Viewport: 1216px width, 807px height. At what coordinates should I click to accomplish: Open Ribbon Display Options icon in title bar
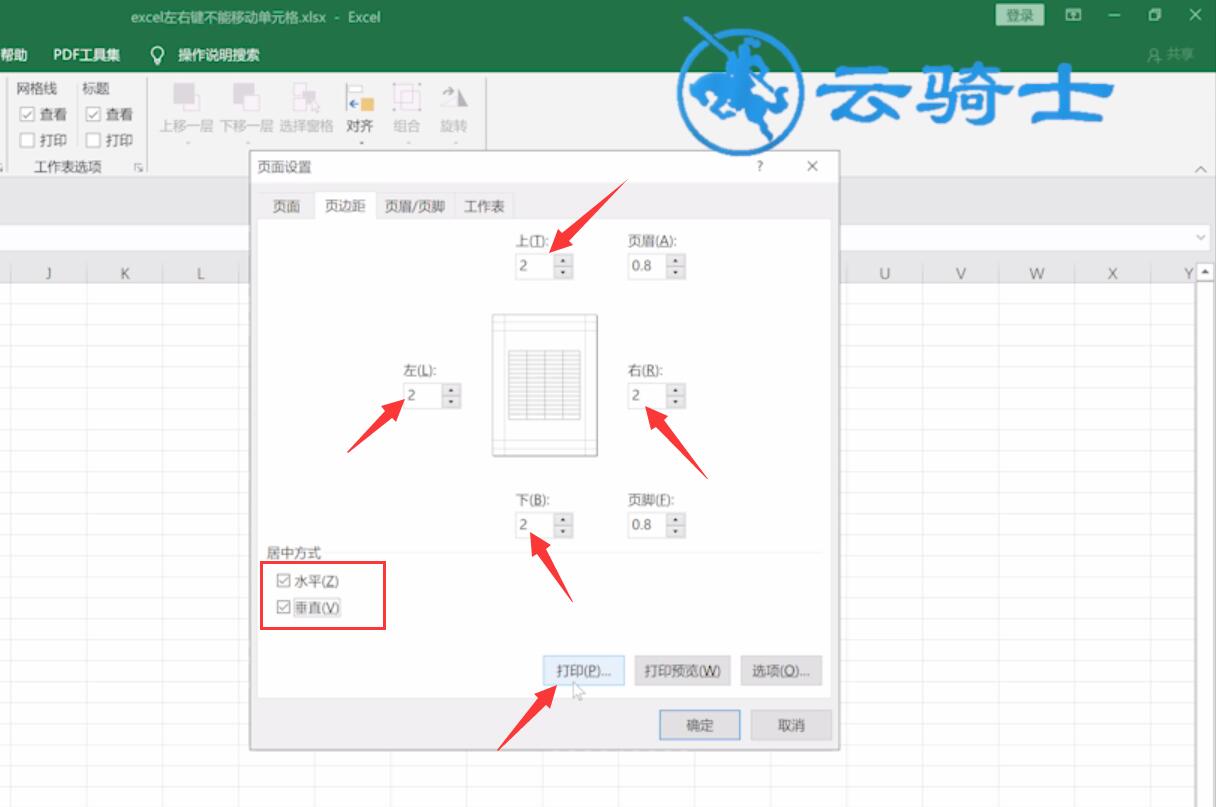pos(1073,15)
